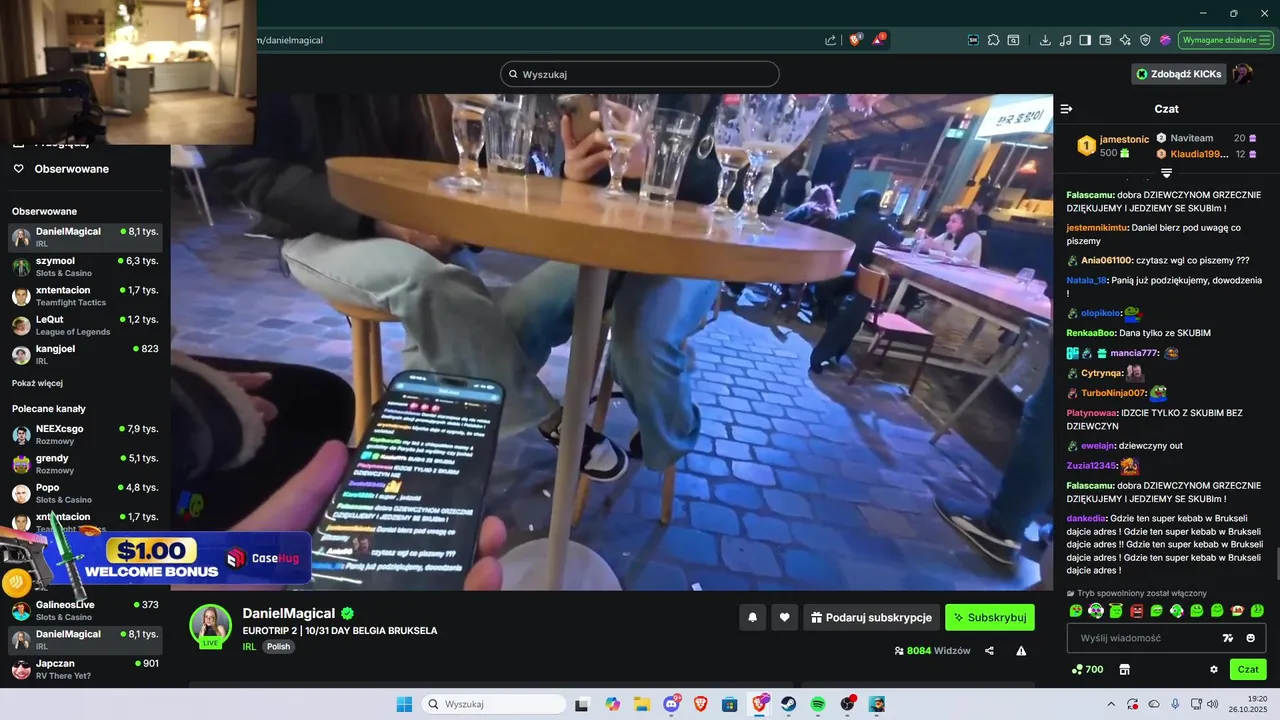This screenshot has height=720, width=1280.
Task: Open the user profile avatar menu
Action: (1242, 74)
